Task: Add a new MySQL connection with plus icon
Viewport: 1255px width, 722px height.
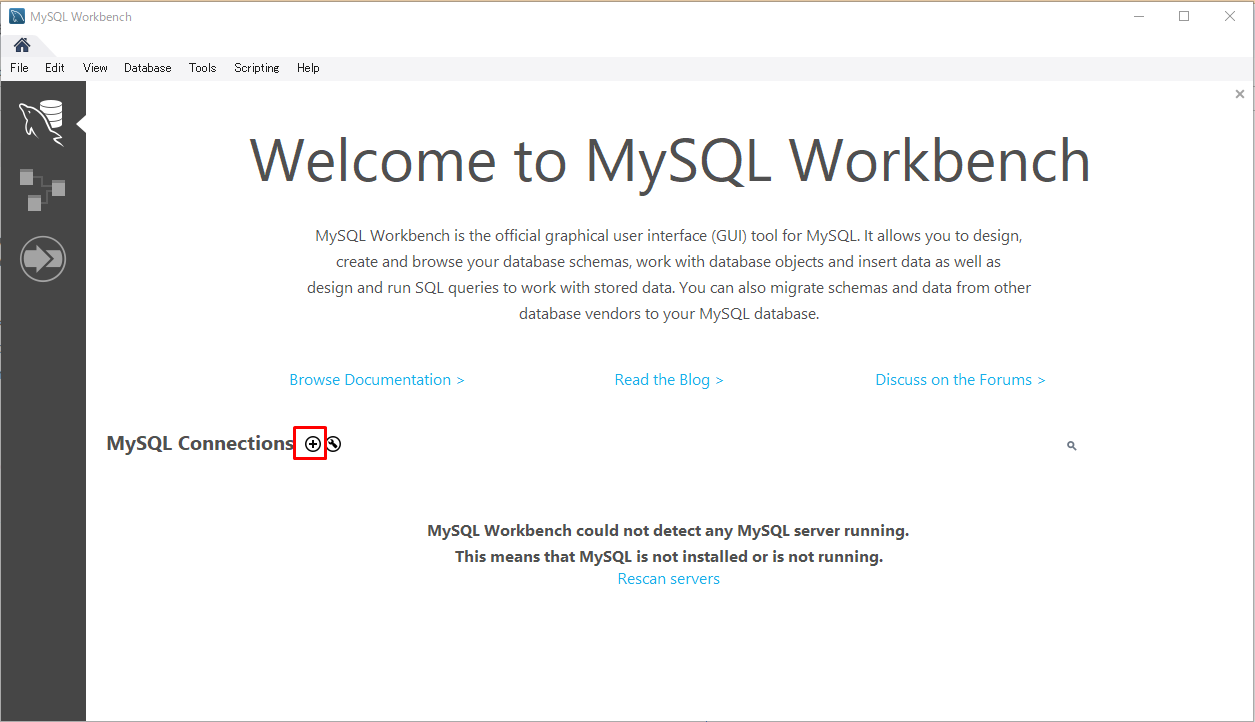Action: point(313,444)
